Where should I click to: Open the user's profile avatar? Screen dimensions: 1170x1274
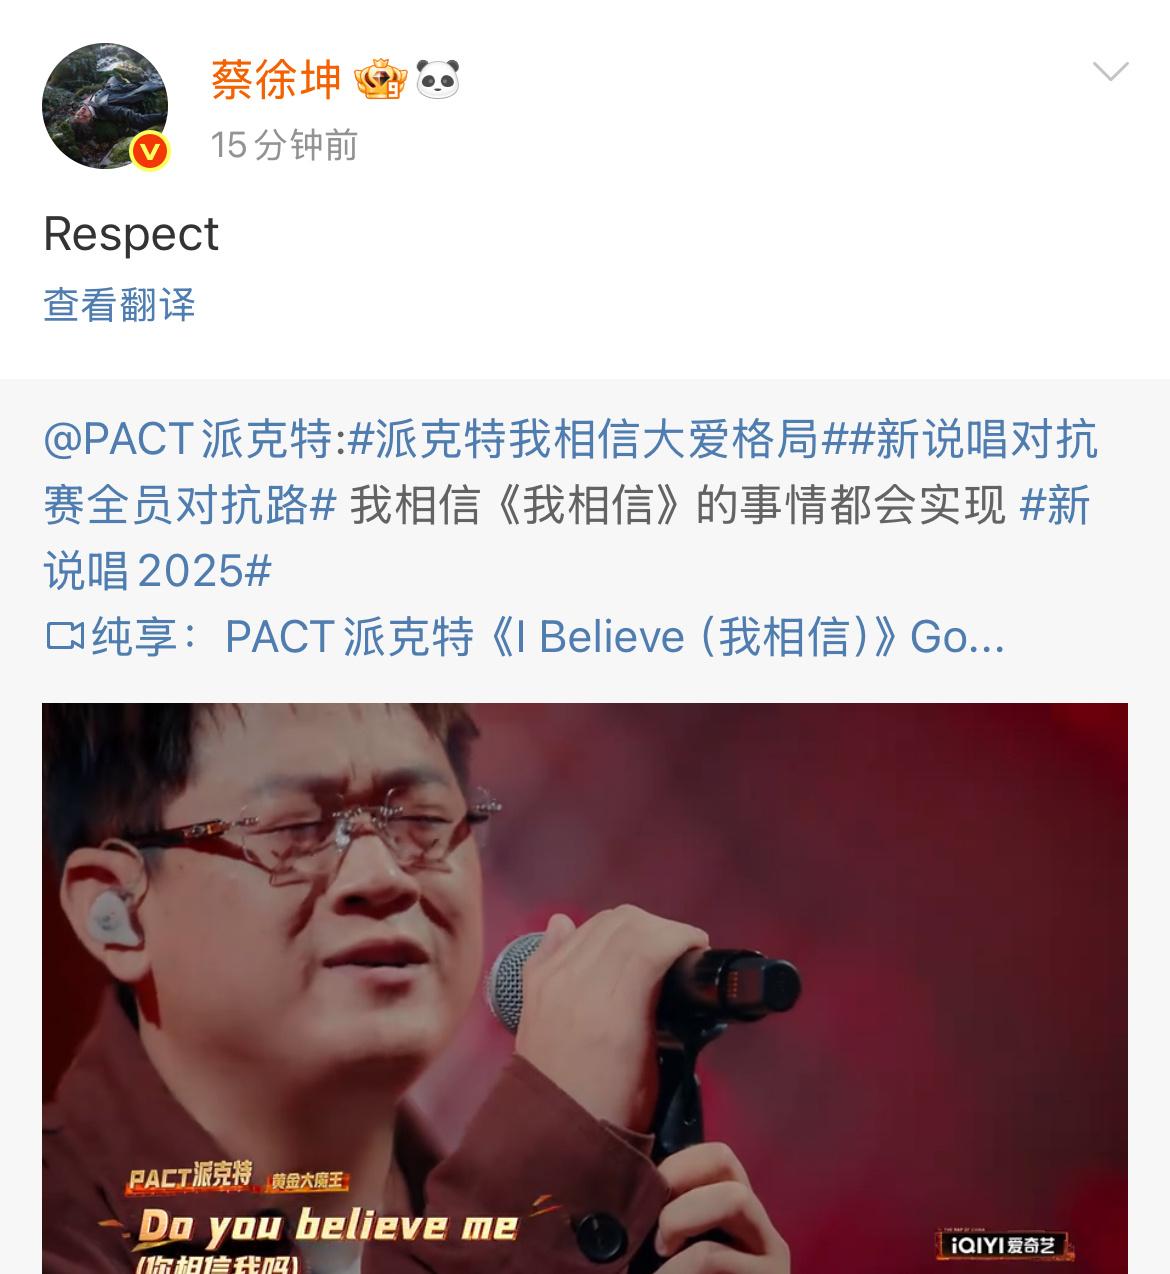pos(104,106)
